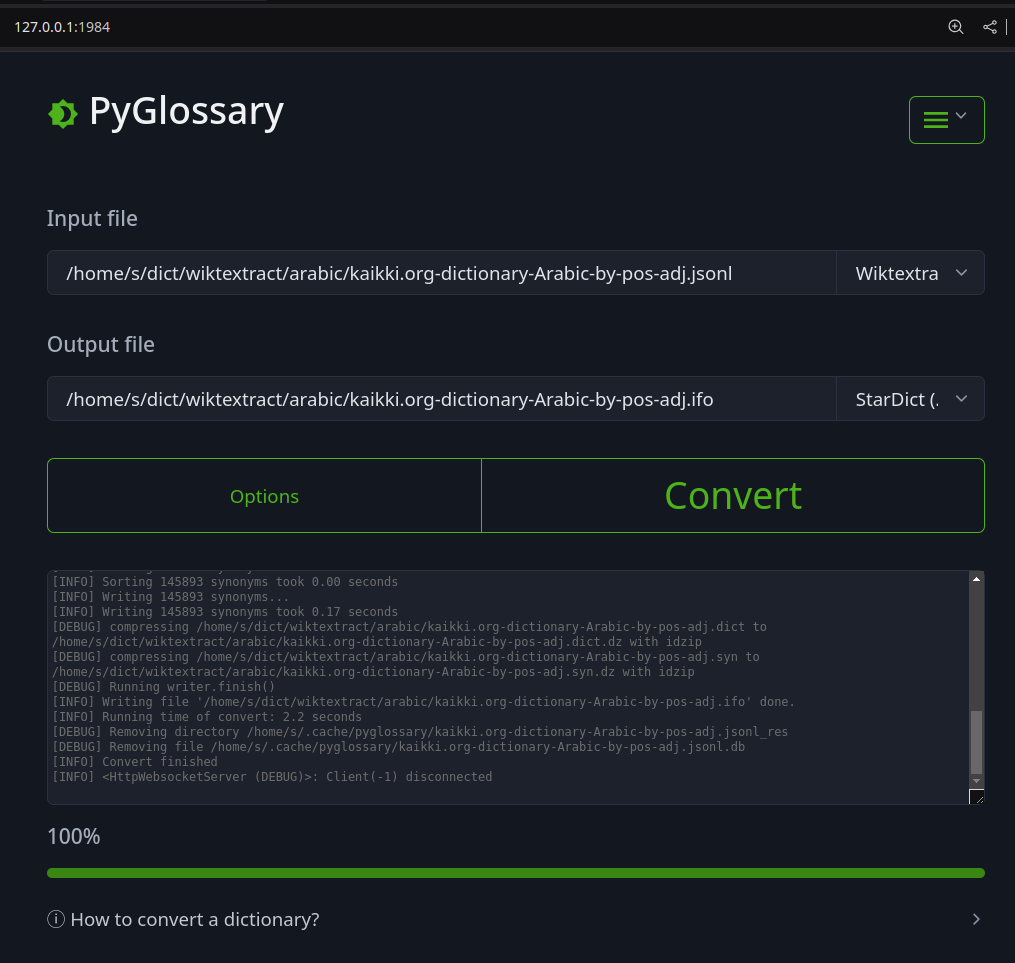Open the Wiktextract input format dropdown
The image size is (1015, 963).
click(x=910, y=272)
